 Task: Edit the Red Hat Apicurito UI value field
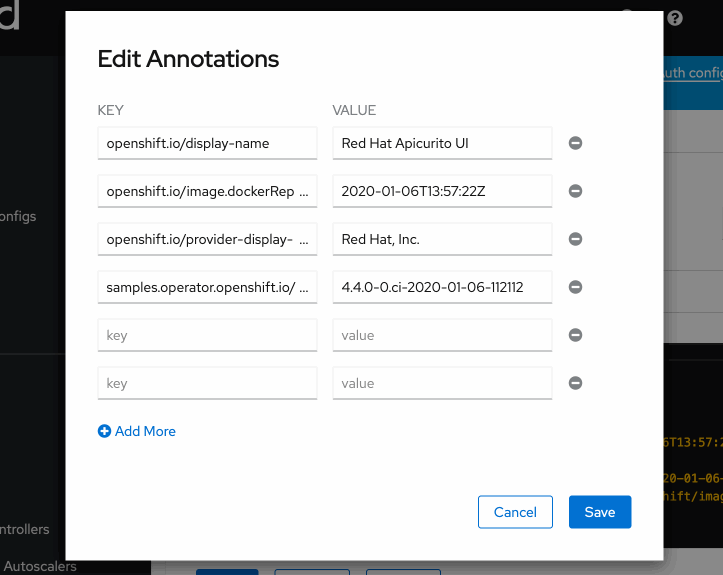tap(442, 143)
